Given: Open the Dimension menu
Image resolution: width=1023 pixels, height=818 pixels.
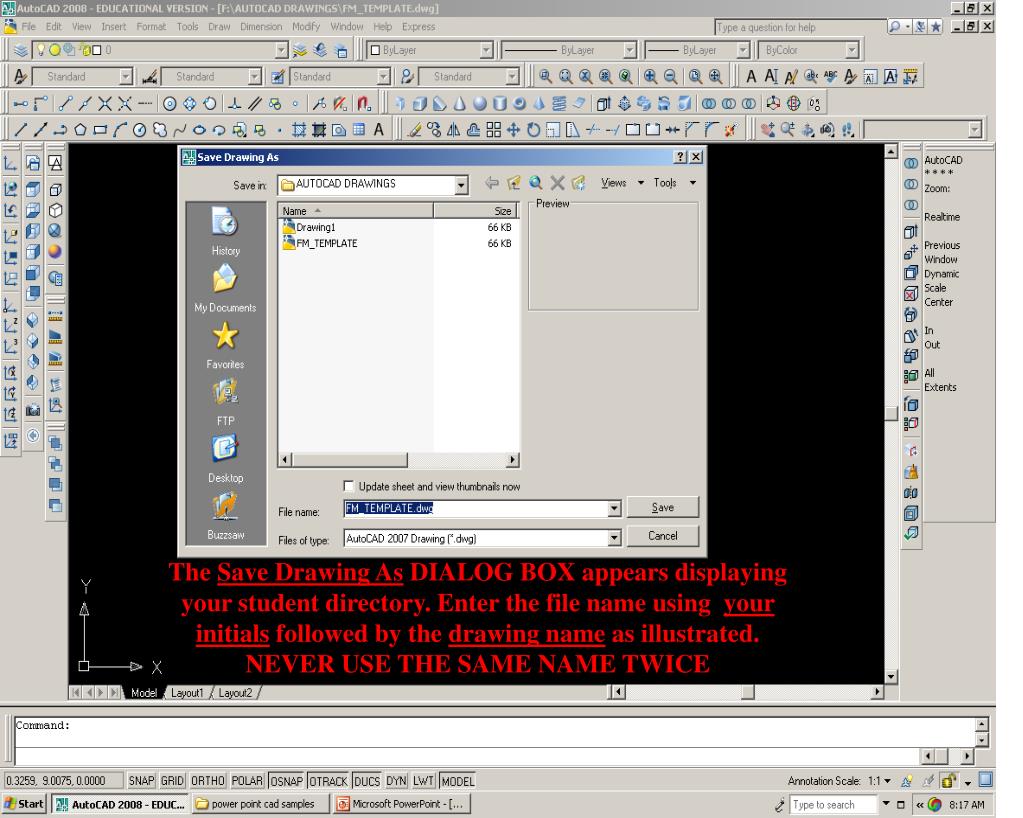Looking at the screenshot, I should (261, 27).
